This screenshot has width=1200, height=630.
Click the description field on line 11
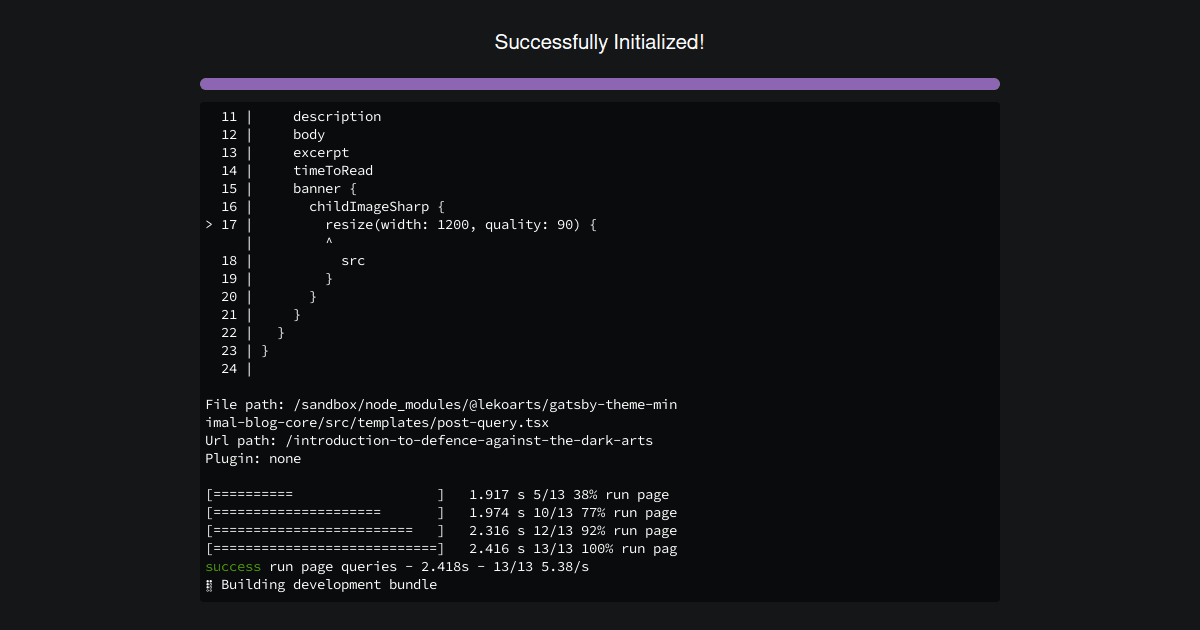tap(336, 116)
